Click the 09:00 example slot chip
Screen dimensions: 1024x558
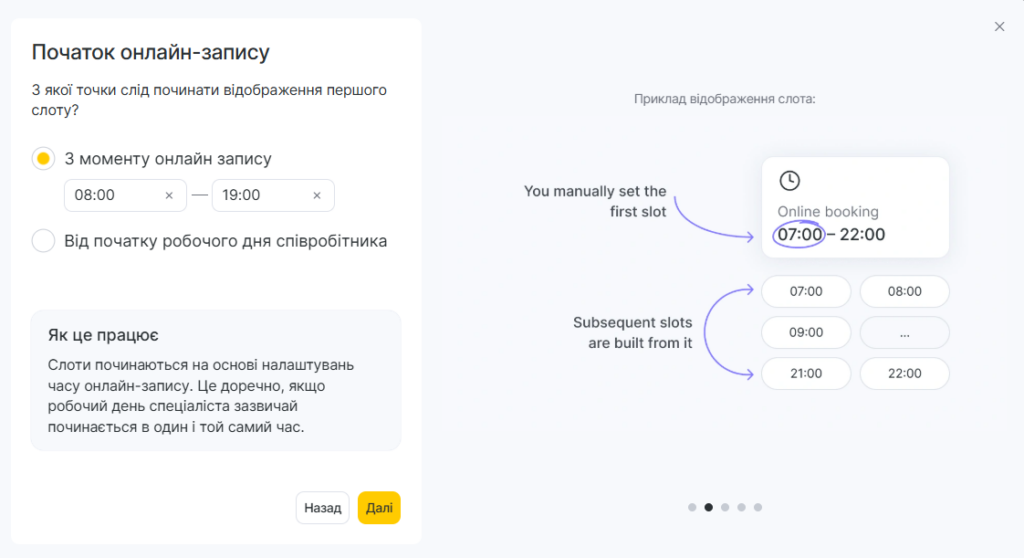pyautogui.click(x=806, y=333)
